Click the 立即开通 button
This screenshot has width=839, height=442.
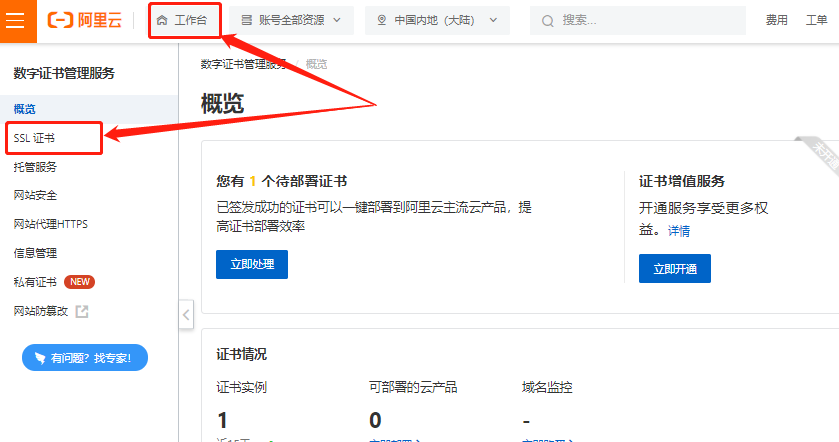(675, 269)
